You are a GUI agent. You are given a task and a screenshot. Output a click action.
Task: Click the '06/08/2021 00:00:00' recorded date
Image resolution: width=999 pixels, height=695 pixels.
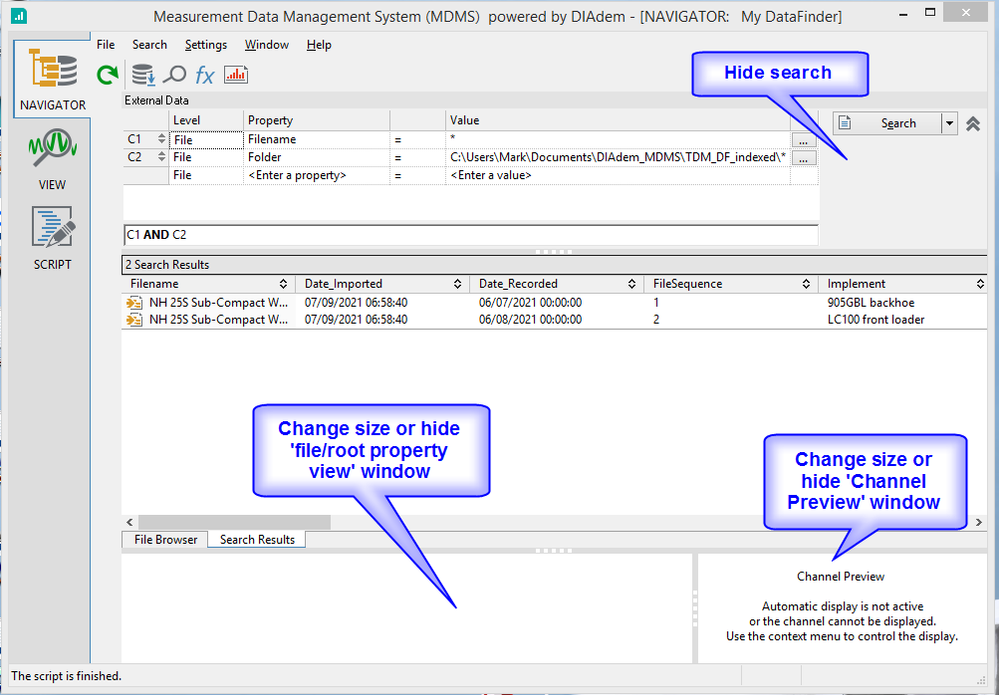pyautogui.click(x=530, y=320)
